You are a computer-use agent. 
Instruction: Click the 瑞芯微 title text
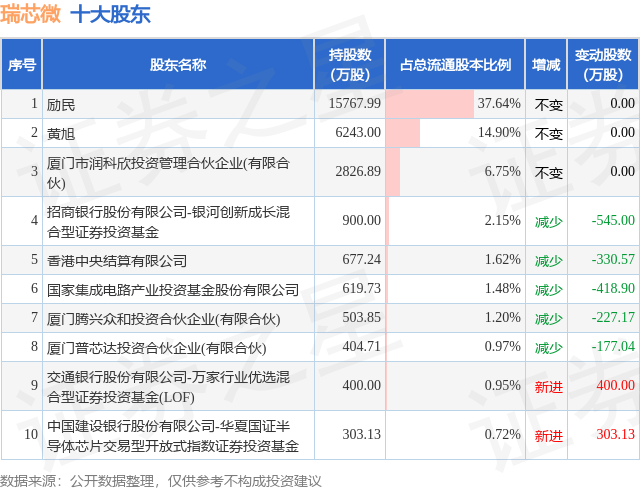tap(30, 14)
